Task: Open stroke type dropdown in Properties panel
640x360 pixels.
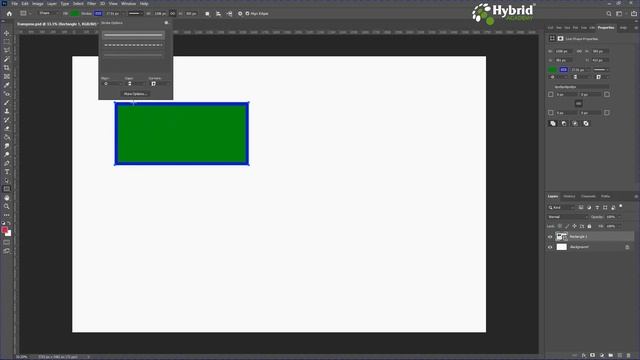Action: (602, 70)
